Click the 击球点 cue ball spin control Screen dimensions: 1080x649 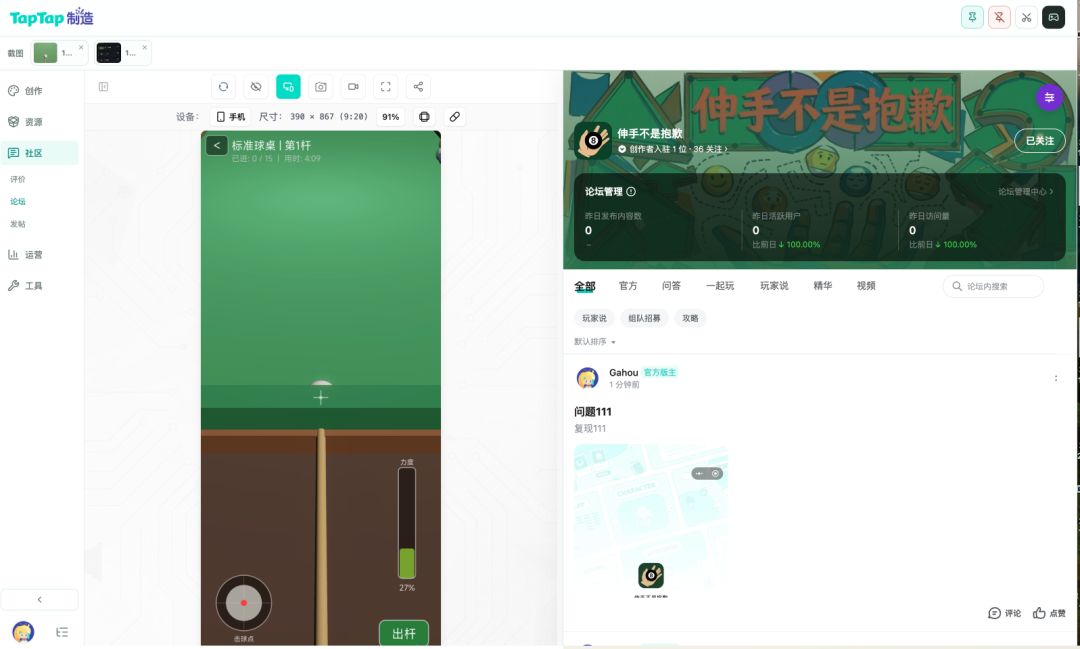[244, 603]
